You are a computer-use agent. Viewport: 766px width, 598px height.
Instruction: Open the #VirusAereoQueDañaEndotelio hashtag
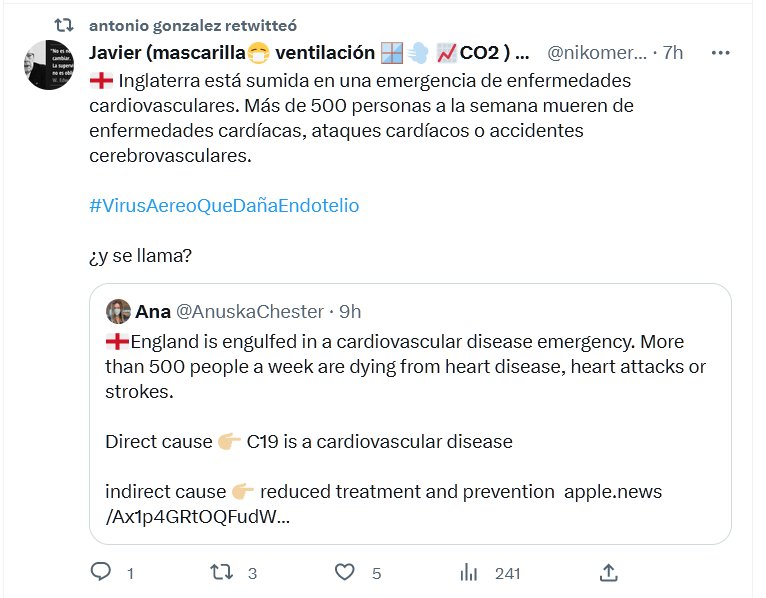[223, 205]
